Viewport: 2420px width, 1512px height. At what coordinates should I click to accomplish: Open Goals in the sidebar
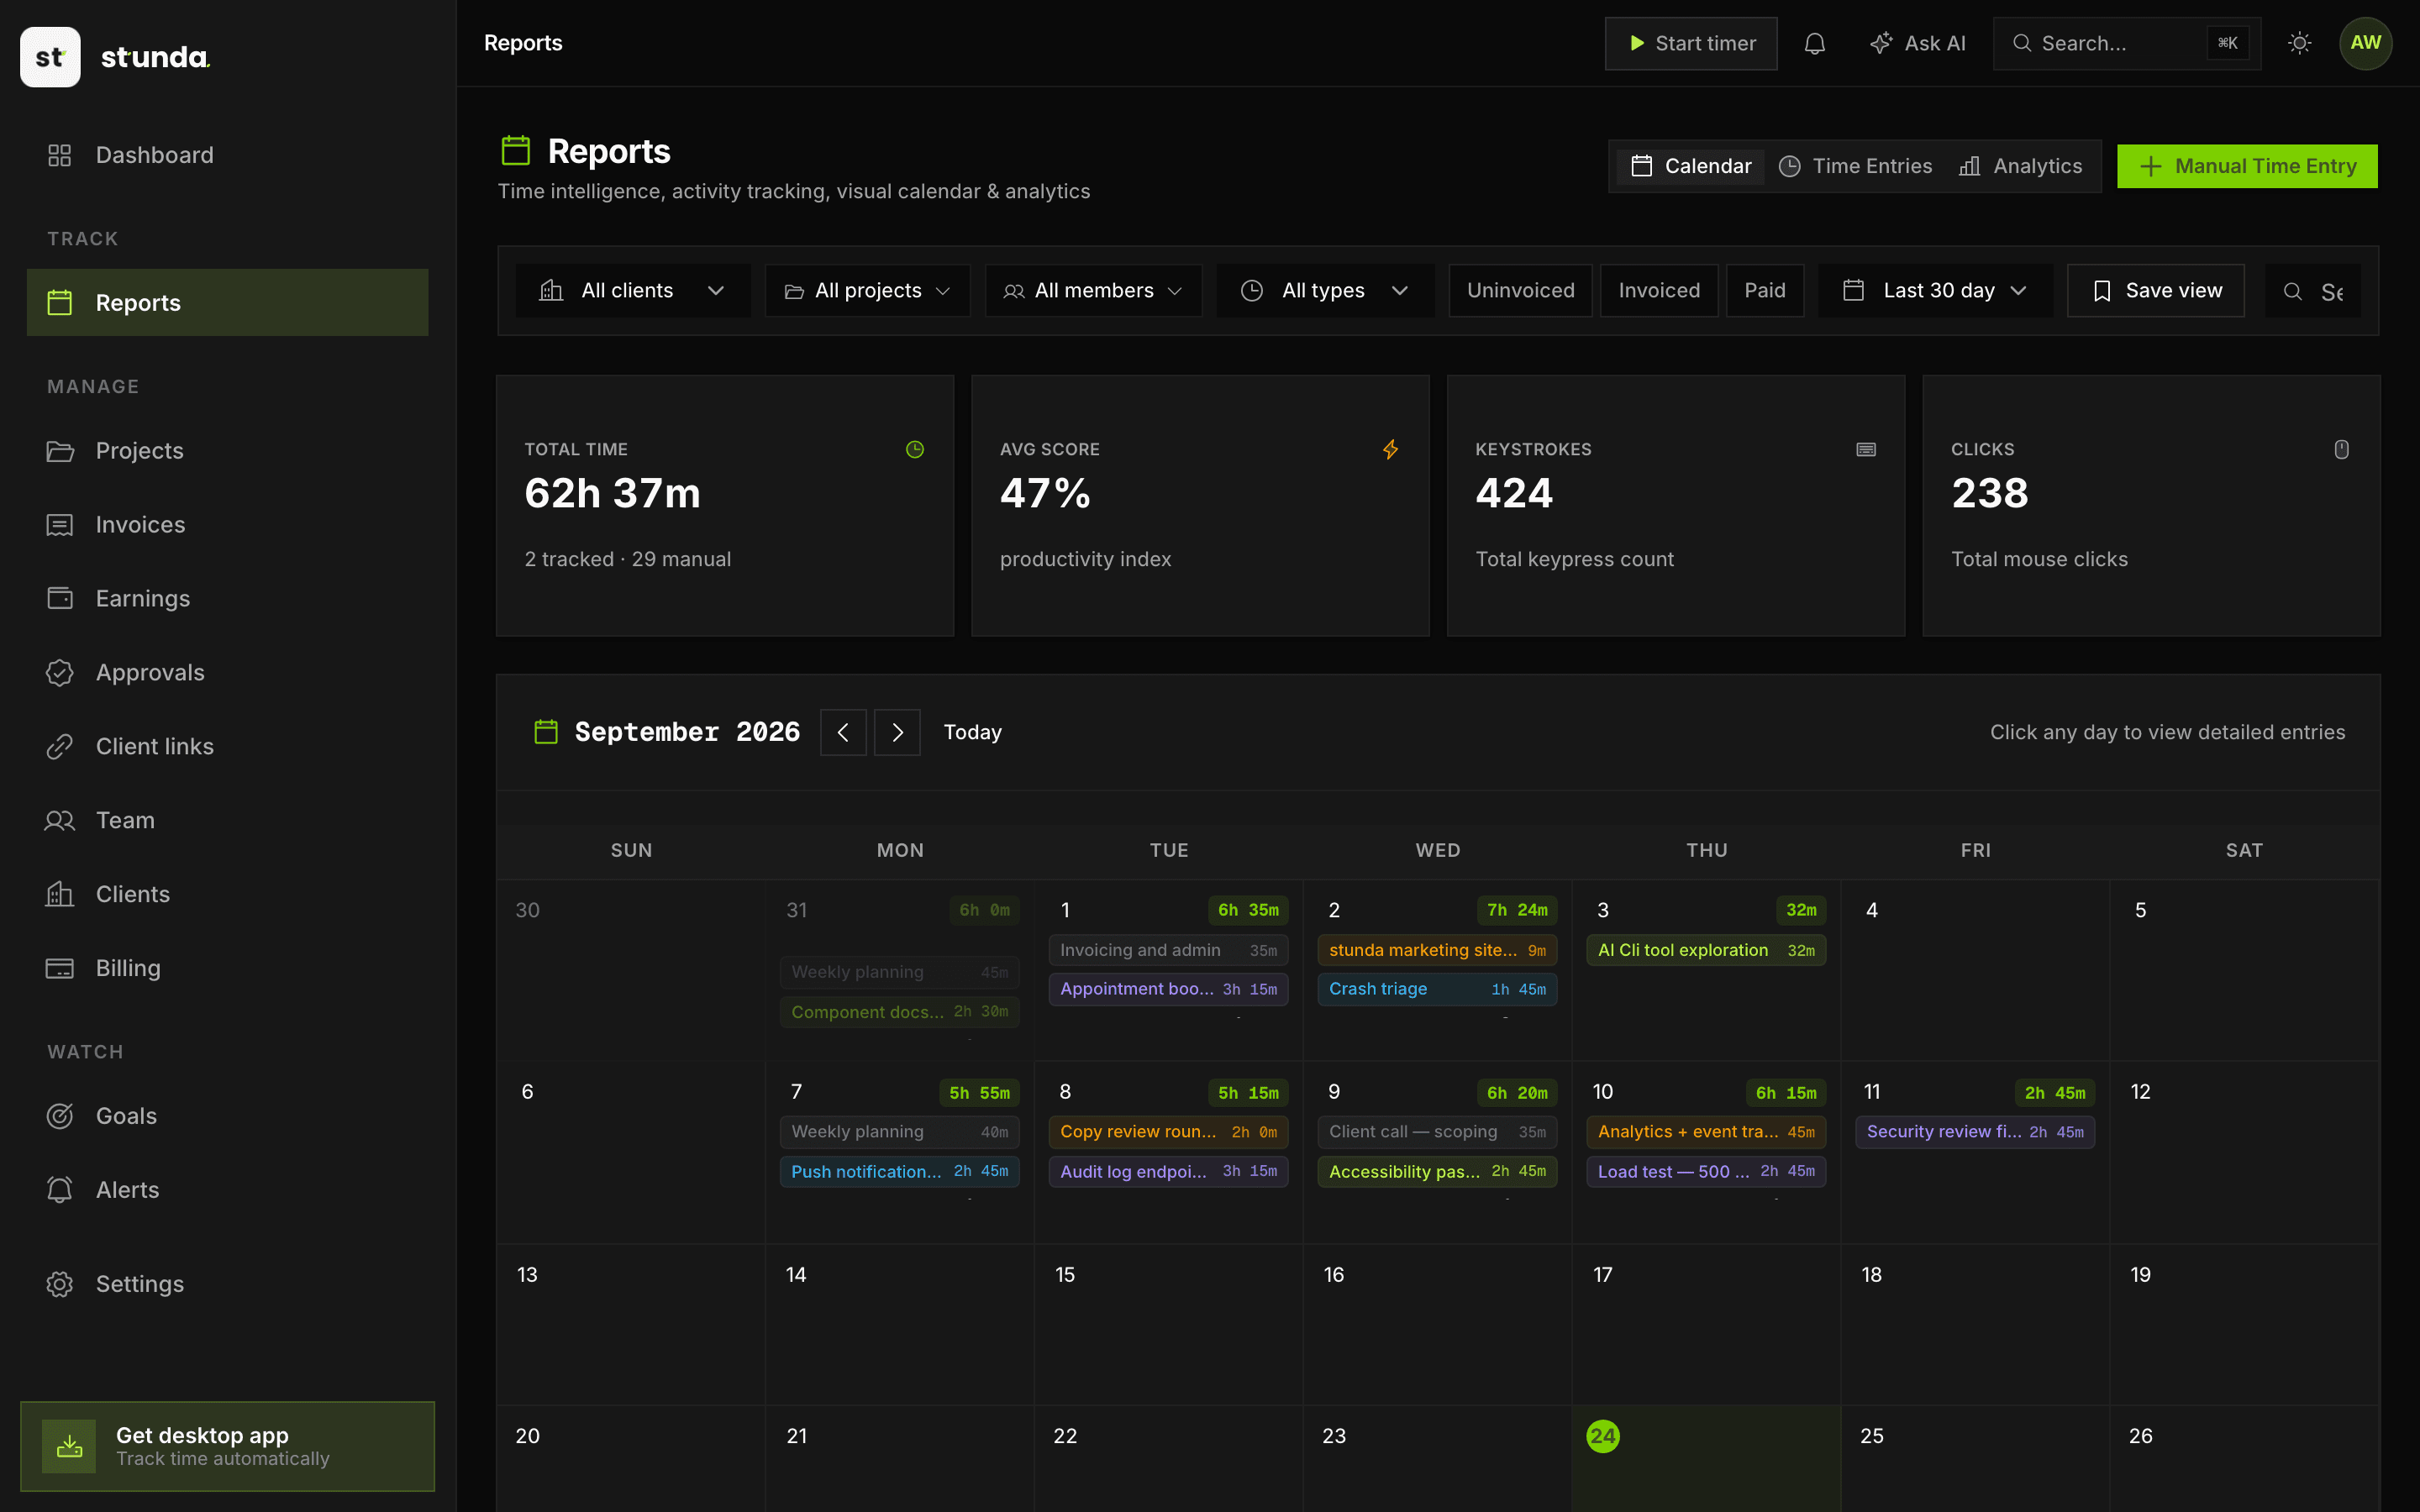[227, 1116]
